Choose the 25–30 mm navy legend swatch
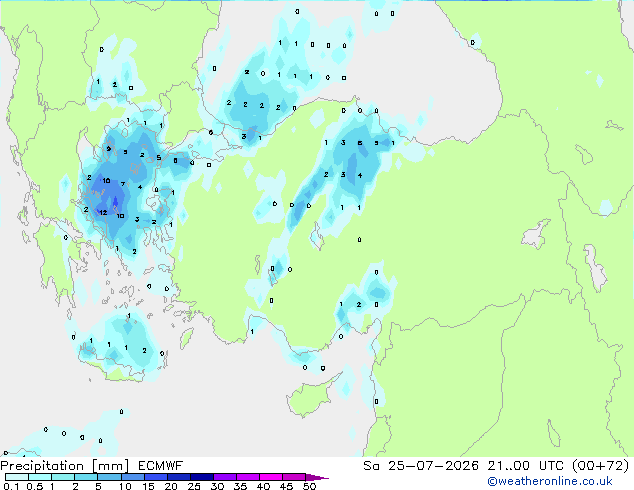The width and height of the screenshot is (634, 490). [x=201, y=477]
